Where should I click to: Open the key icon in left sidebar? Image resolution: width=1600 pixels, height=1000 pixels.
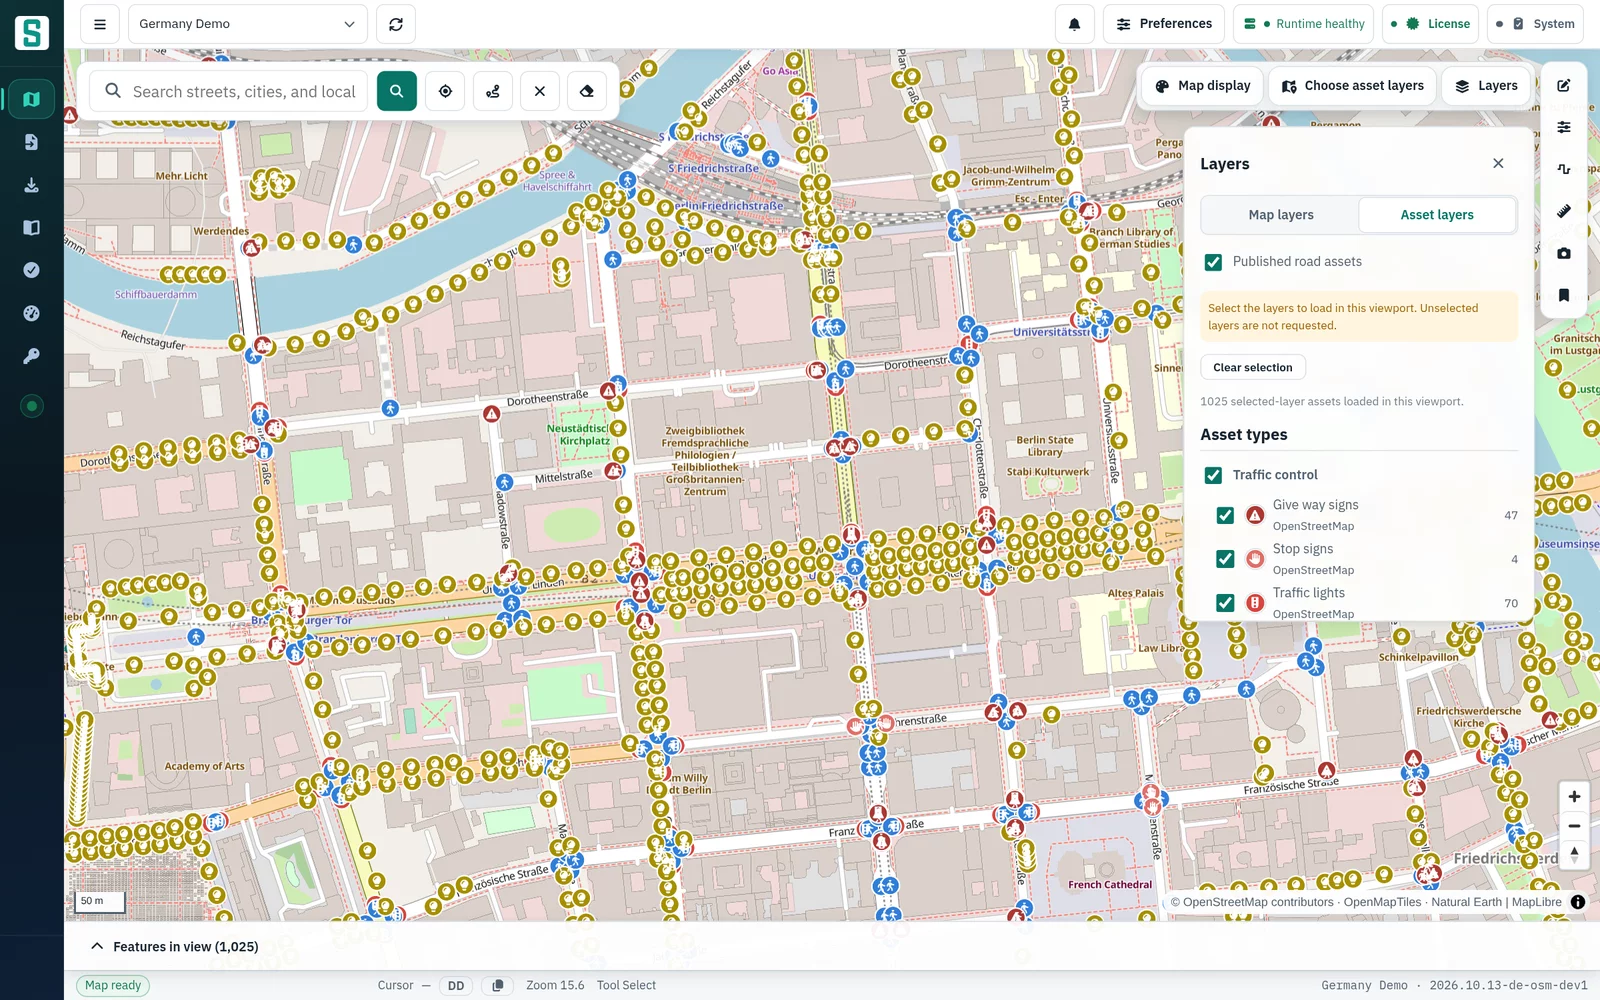coord(31,356)
